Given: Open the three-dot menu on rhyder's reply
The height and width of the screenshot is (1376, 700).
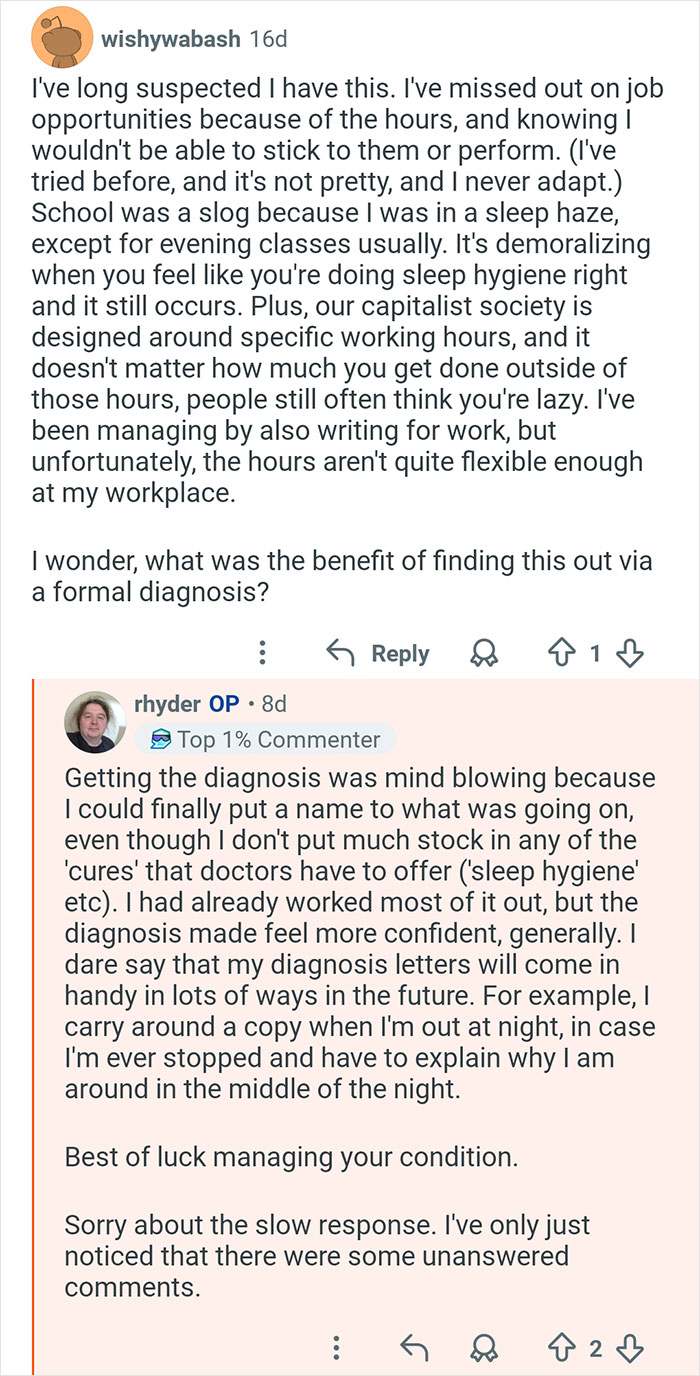Looking at the screenshot, I should [x=335, y=1349].
